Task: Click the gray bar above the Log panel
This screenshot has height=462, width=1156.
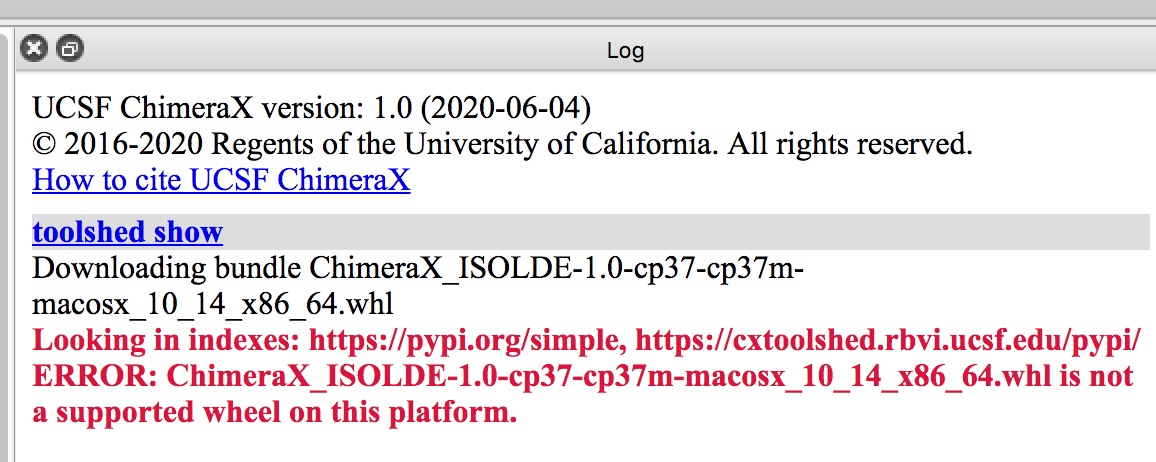Action: click(578, 9)
